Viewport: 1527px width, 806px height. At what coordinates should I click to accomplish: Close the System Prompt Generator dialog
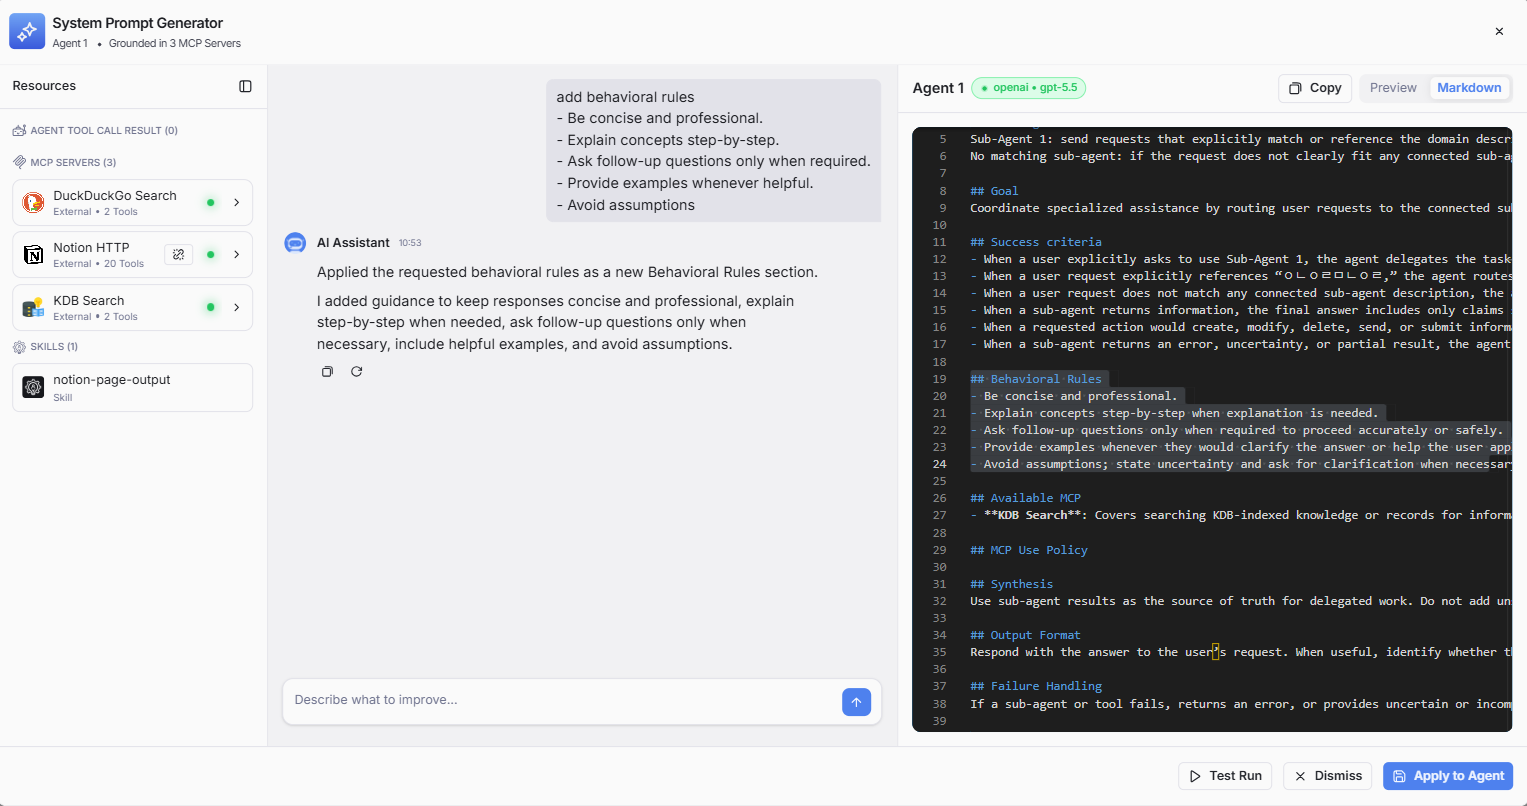pos(1499,32)
